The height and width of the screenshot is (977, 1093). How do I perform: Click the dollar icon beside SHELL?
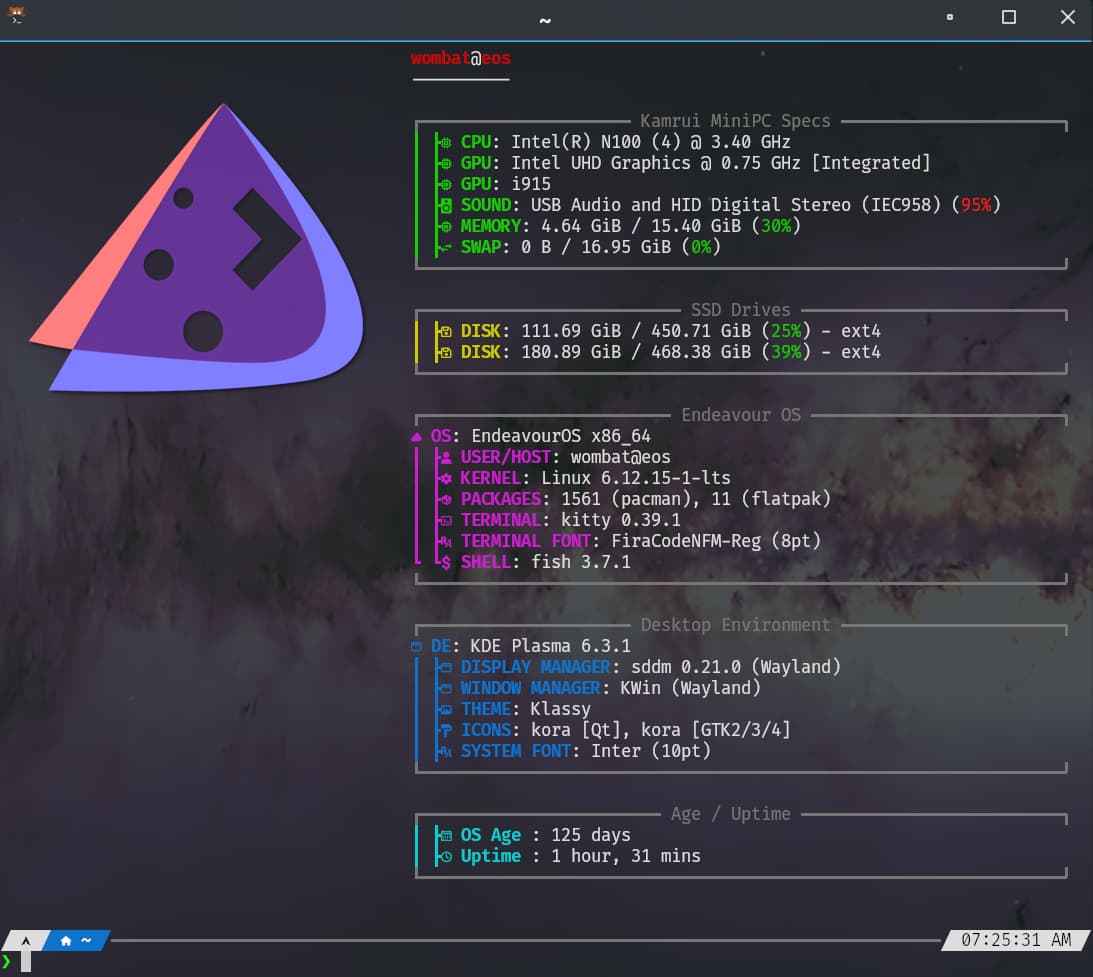(446, 563)
